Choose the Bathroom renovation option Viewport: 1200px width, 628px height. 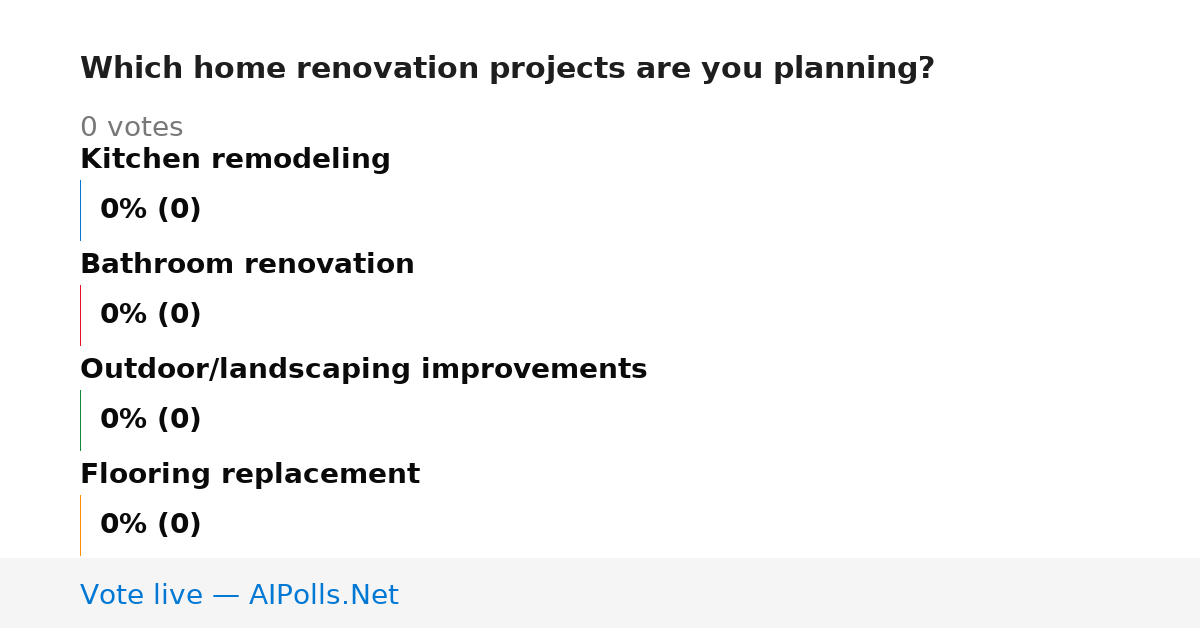click(247, 264)
